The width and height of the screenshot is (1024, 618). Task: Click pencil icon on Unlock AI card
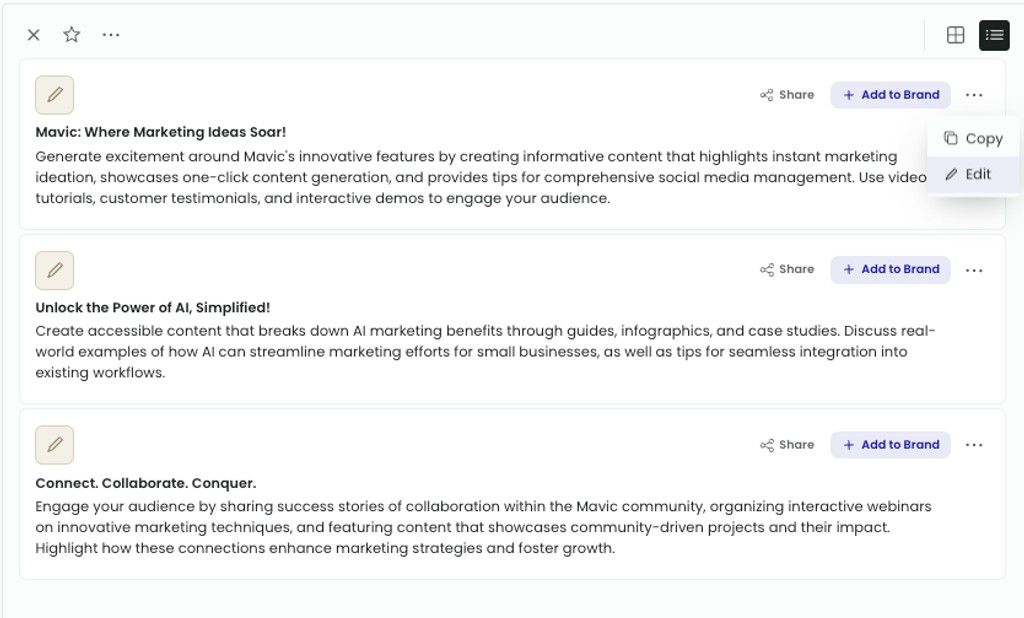point(55,270)
